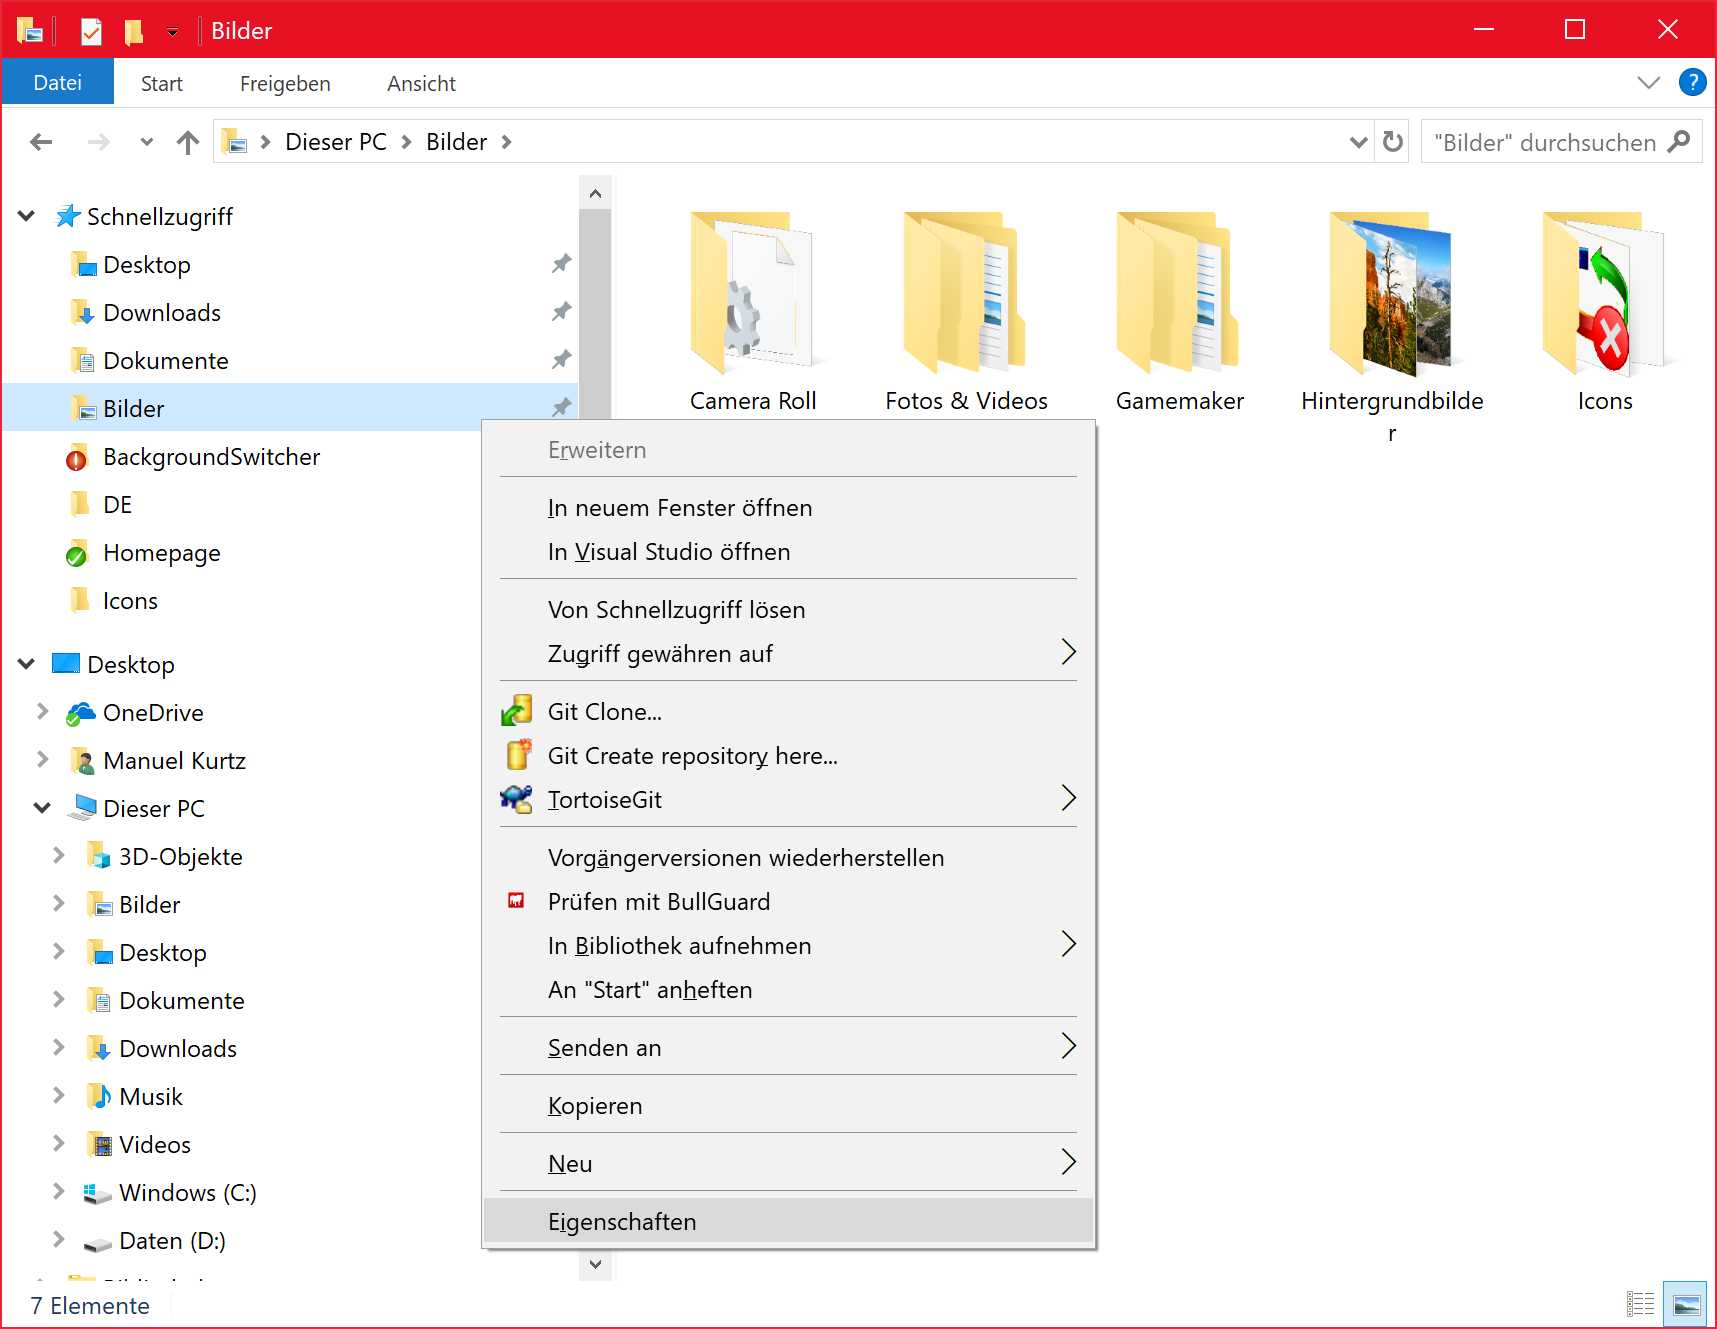This screenshot has width=1717, height=1329.
Task: Open the Datei tab
Action: point(58,83)
